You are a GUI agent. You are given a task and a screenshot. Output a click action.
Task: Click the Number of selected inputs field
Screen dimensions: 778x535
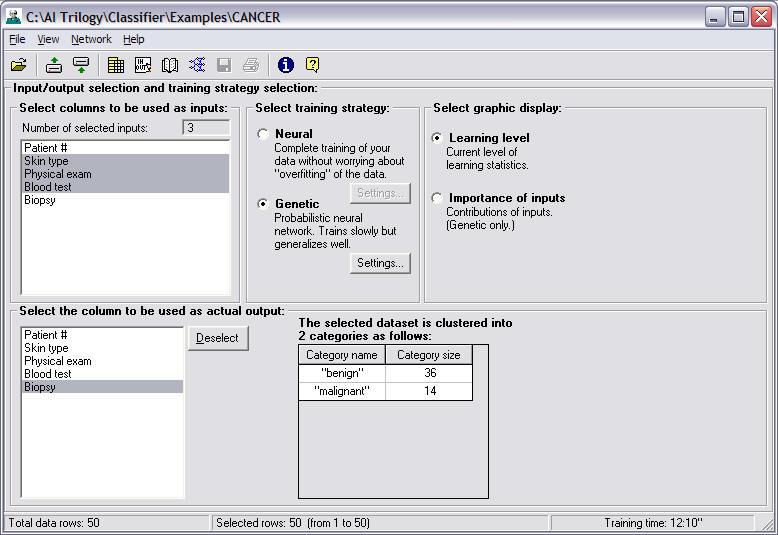[x=206, y=128]
